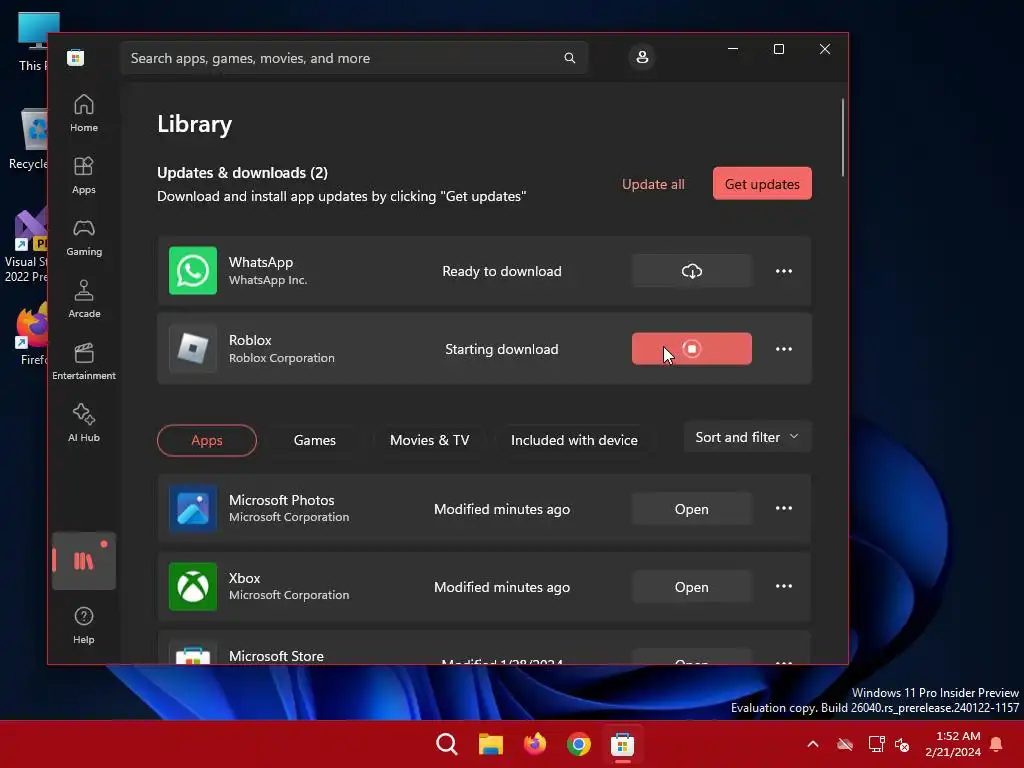1024x768 pixels.
Task: Expand the Sort and filter dropdown
Action: pyautogui.click(x=747, y=437)
